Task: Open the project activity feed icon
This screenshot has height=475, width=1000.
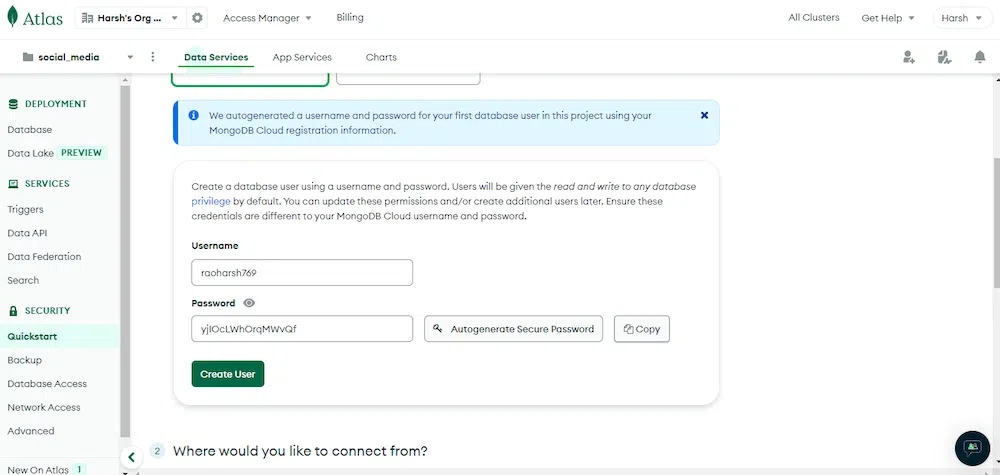Action: pyautogui.click(x=944, y=58)
